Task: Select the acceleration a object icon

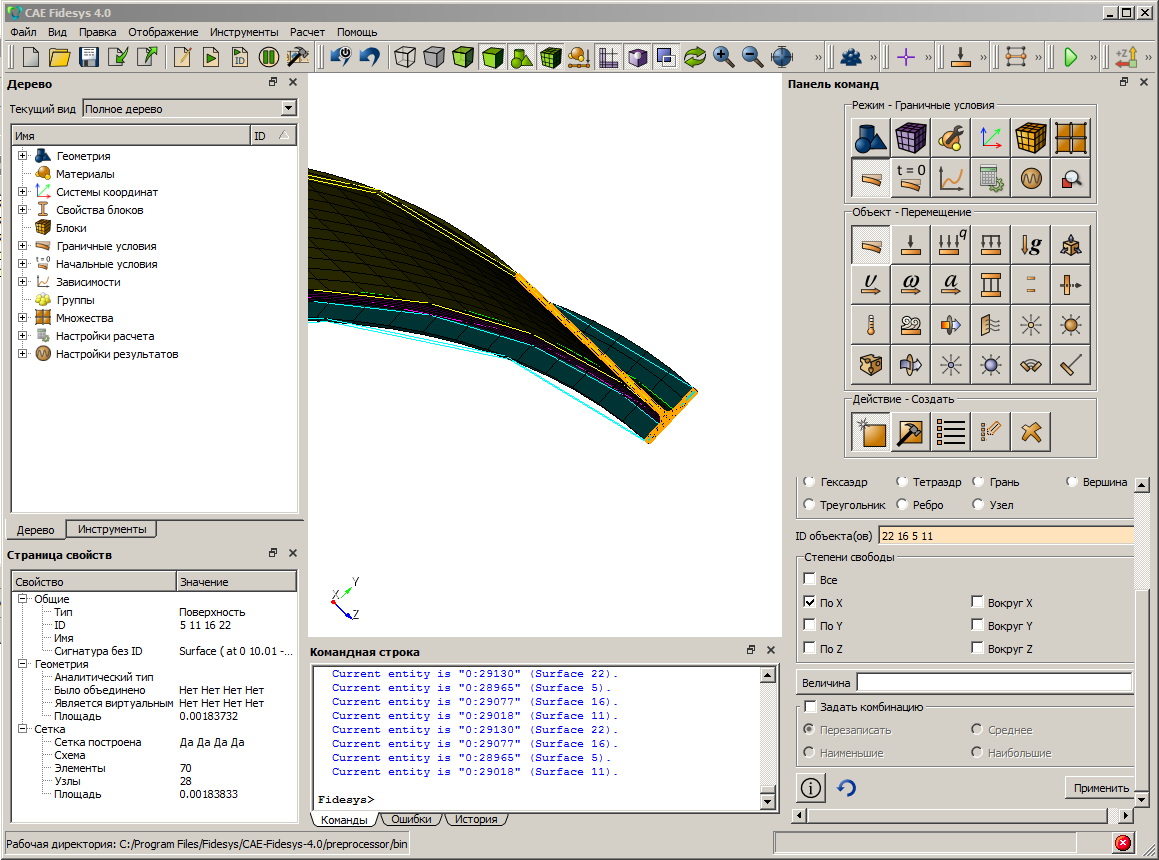Action: (951, 285)
